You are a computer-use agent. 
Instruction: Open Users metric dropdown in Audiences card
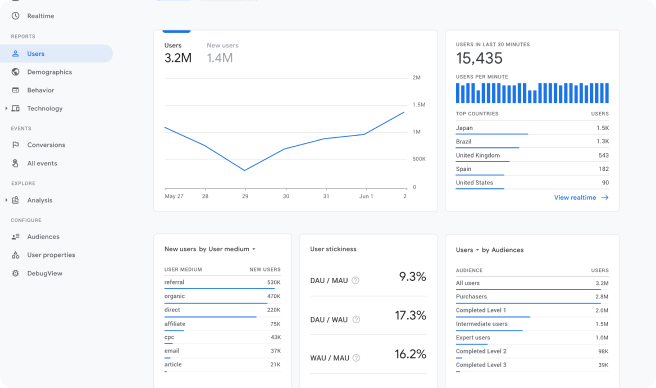[x=467, y=250]
